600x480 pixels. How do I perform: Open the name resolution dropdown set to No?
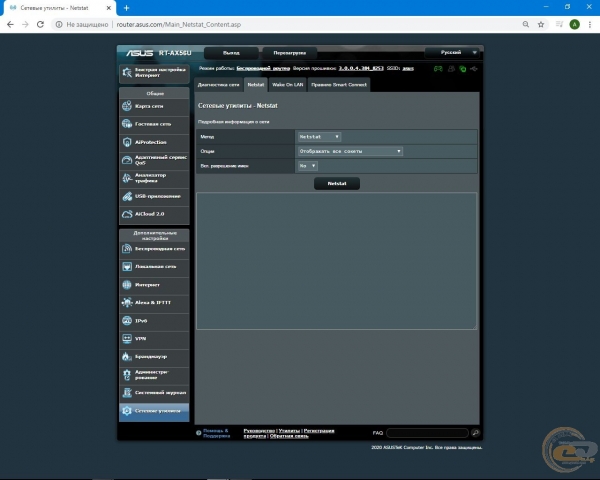[308, 166]
